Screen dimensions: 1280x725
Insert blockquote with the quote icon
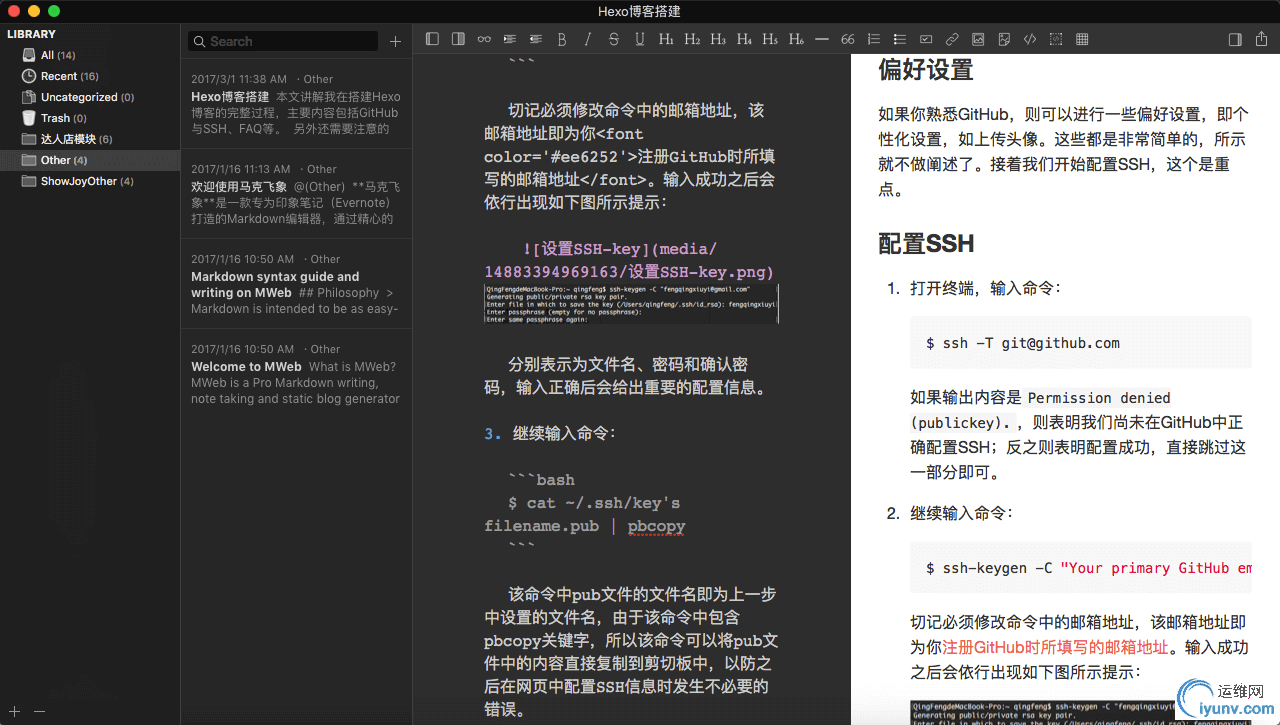pyautogui.click(x=848, y=39)
